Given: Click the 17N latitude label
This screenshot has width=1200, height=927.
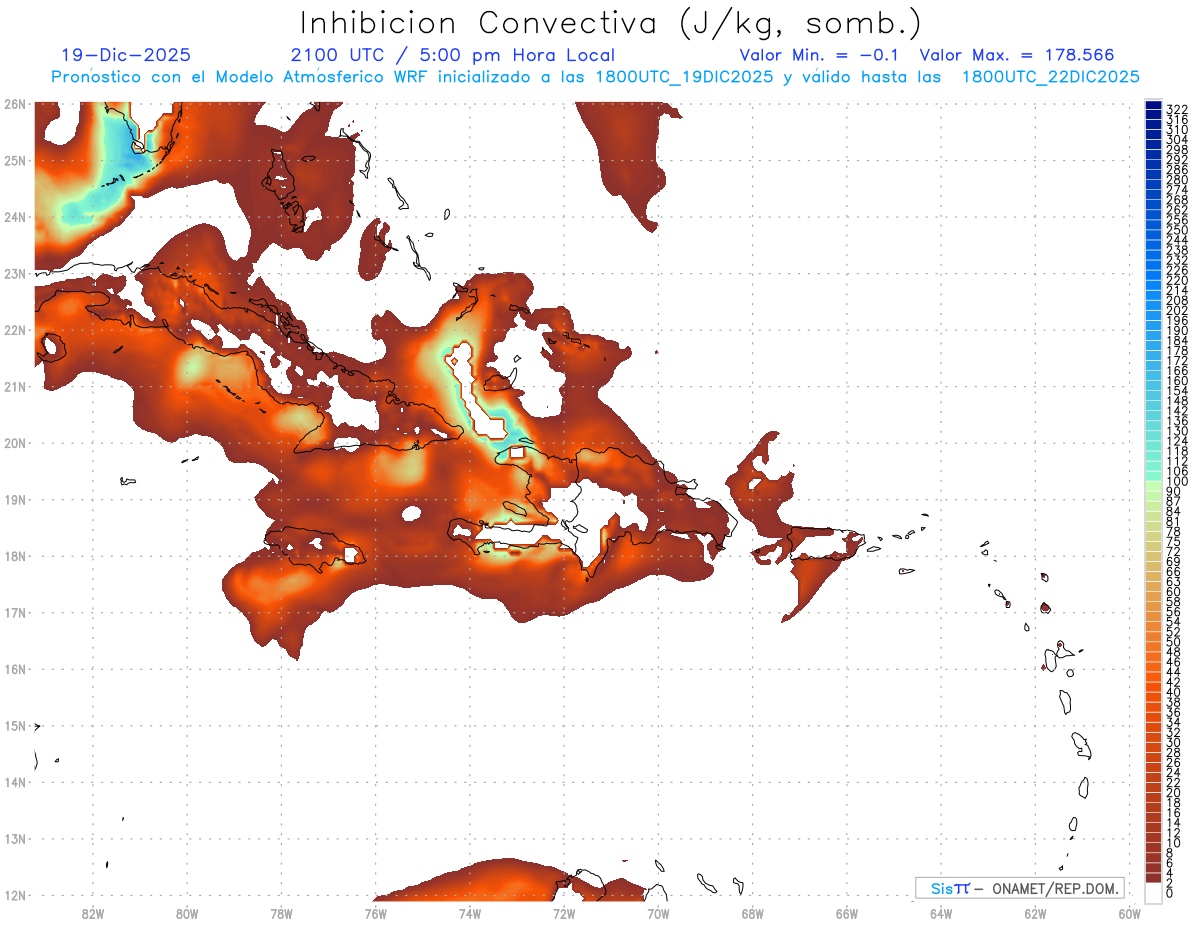Looking at the screenshot, I should pyautogui.click(x=15, y=612).
